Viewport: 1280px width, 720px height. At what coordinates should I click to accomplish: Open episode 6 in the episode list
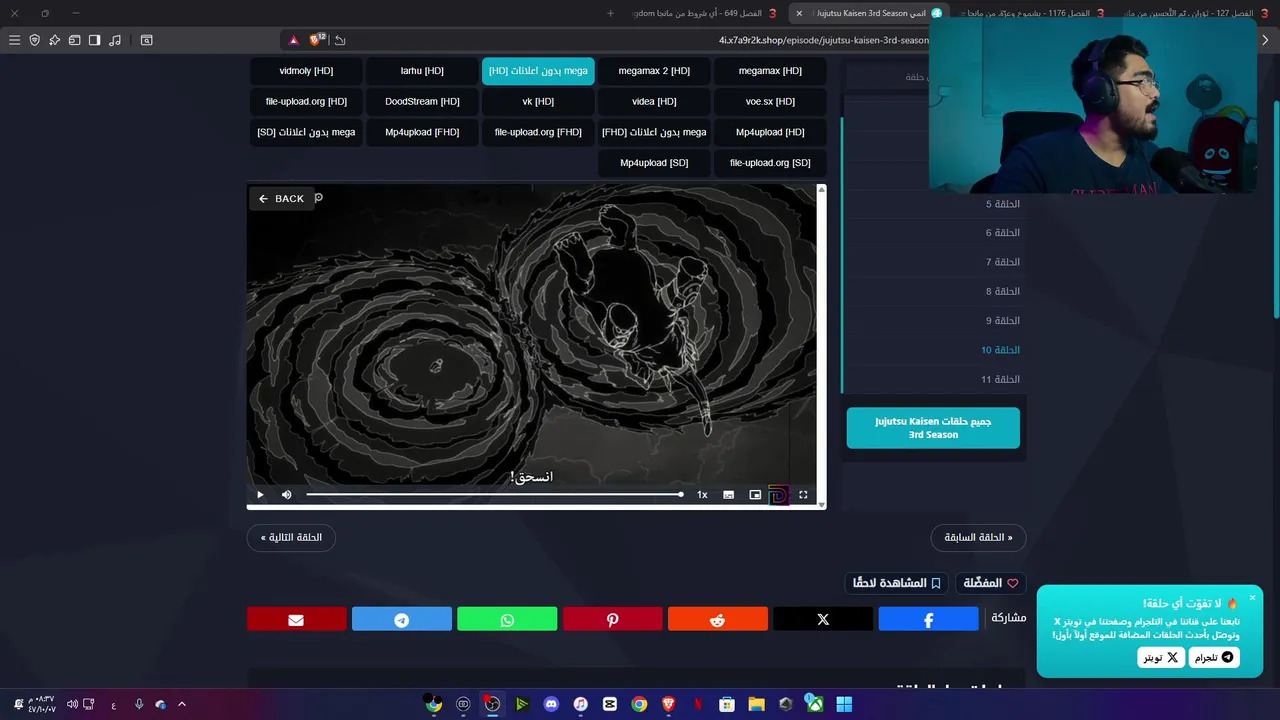[1002, 233]
